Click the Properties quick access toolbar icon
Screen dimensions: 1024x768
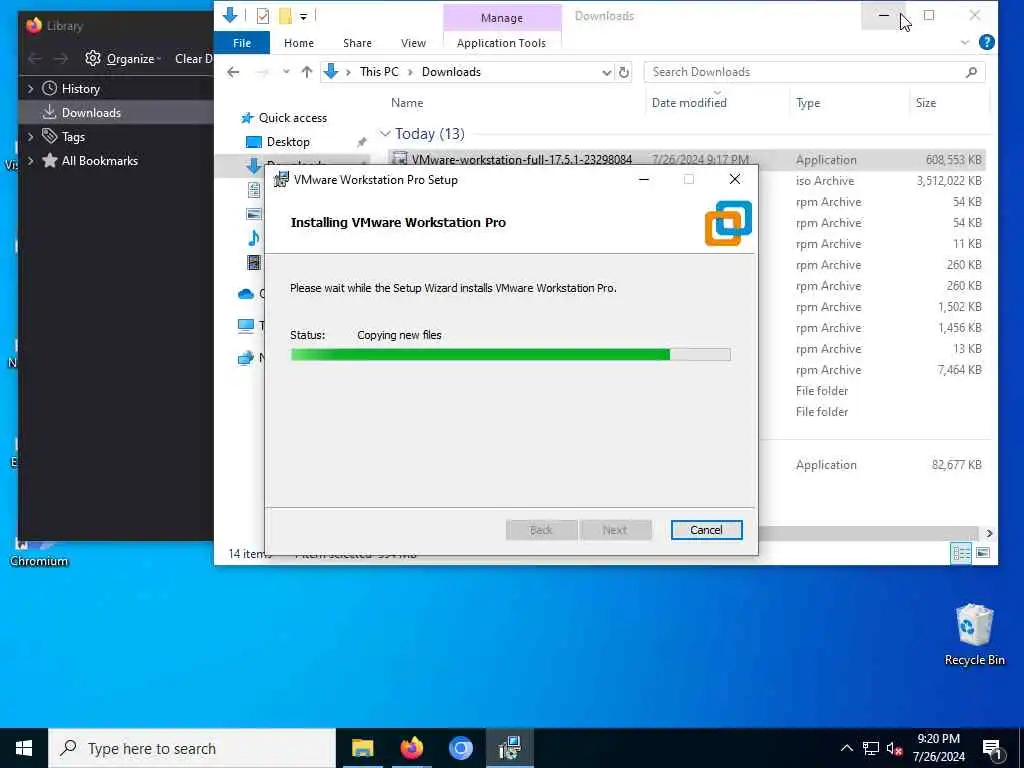tap(263, 16)
